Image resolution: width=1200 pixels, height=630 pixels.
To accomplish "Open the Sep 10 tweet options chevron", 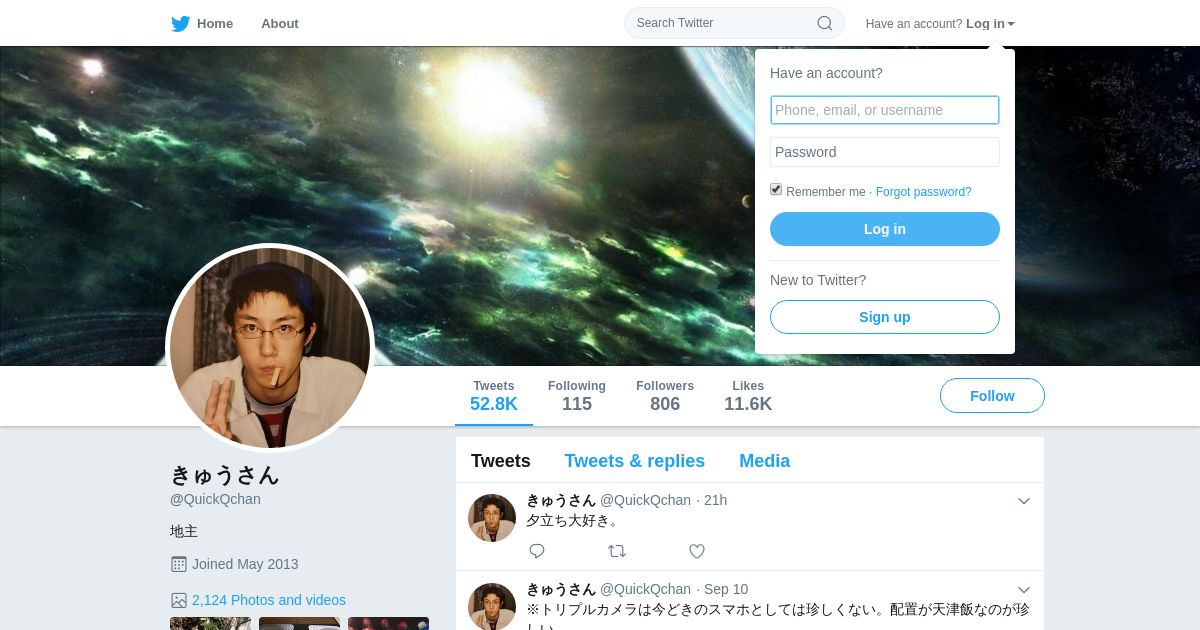I will coord(1024,590).
